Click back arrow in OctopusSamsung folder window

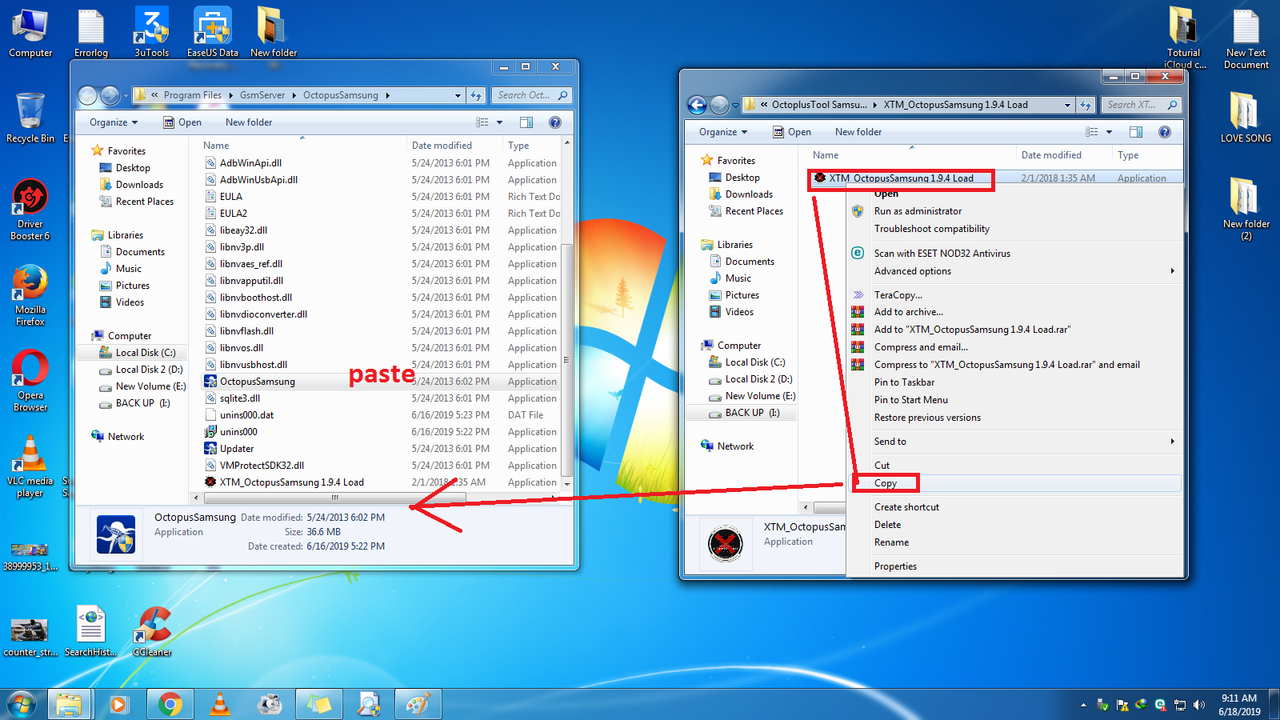coord(89,96)
